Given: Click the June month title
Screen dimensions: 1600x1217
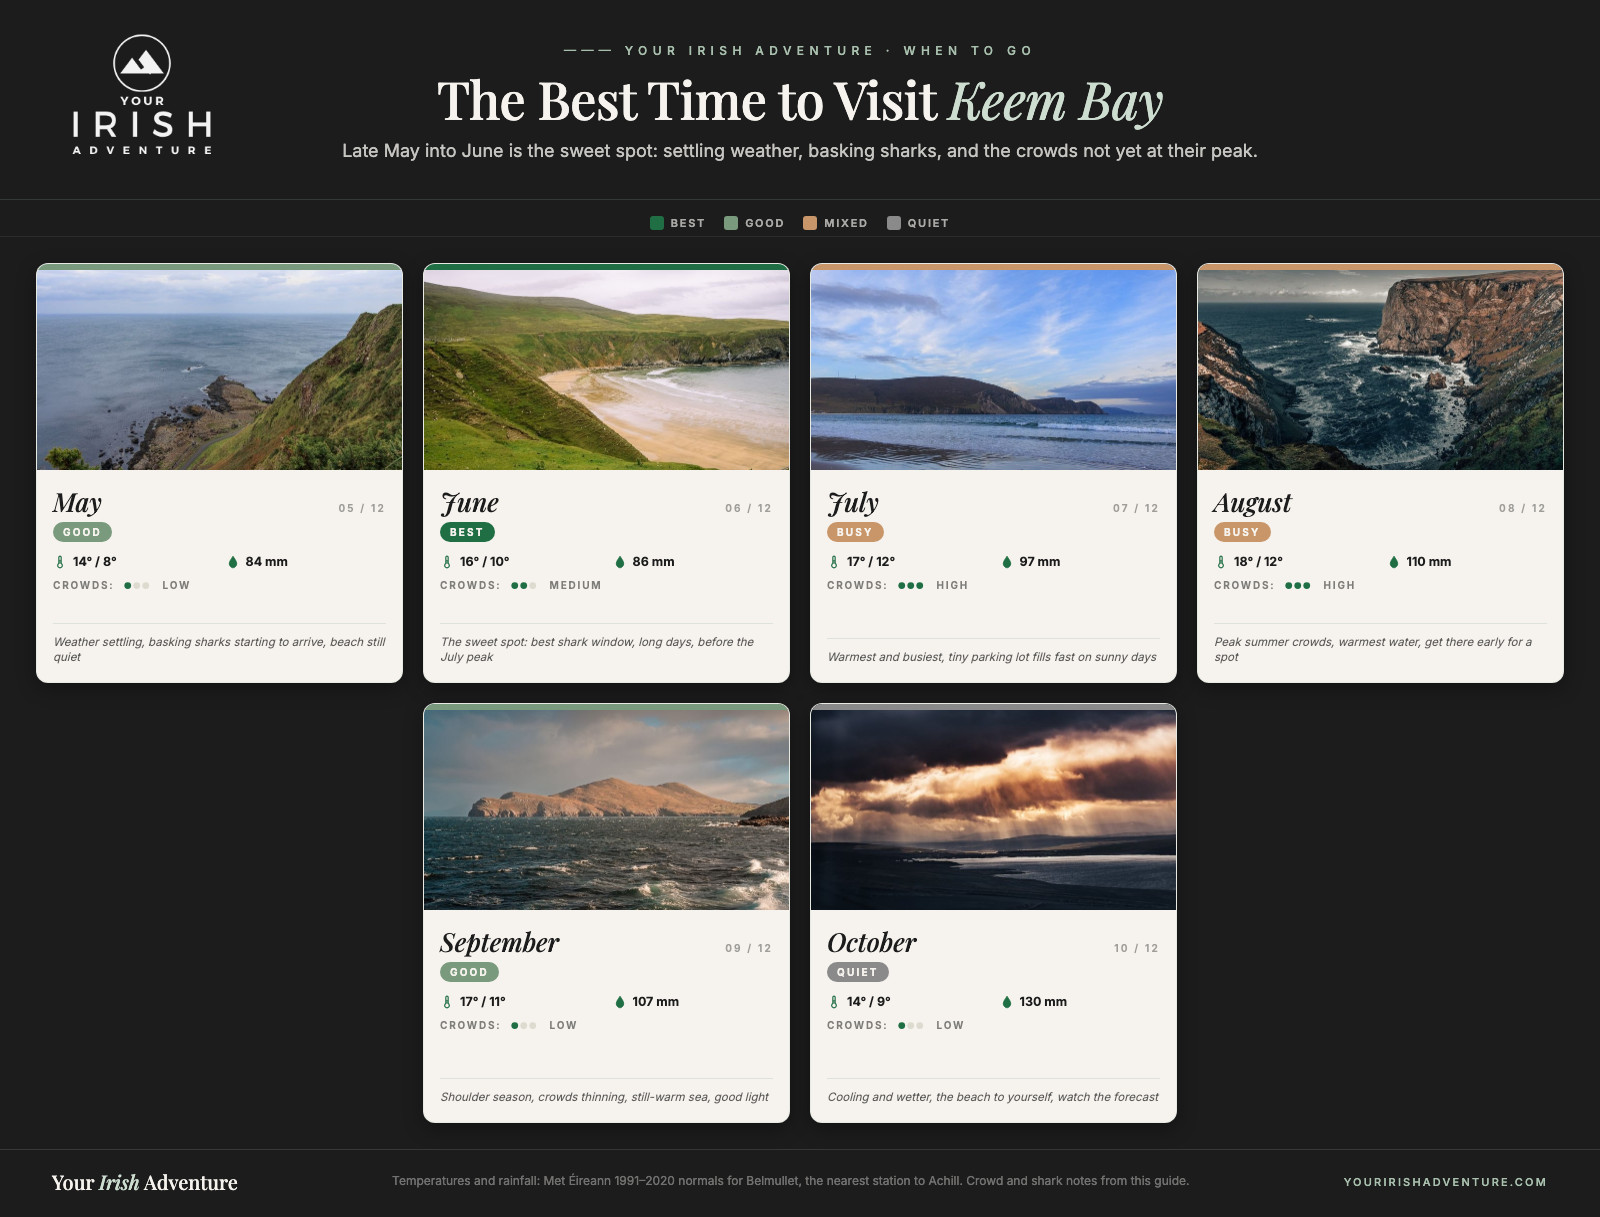Looking at the screenshot, I should (470, 502).
